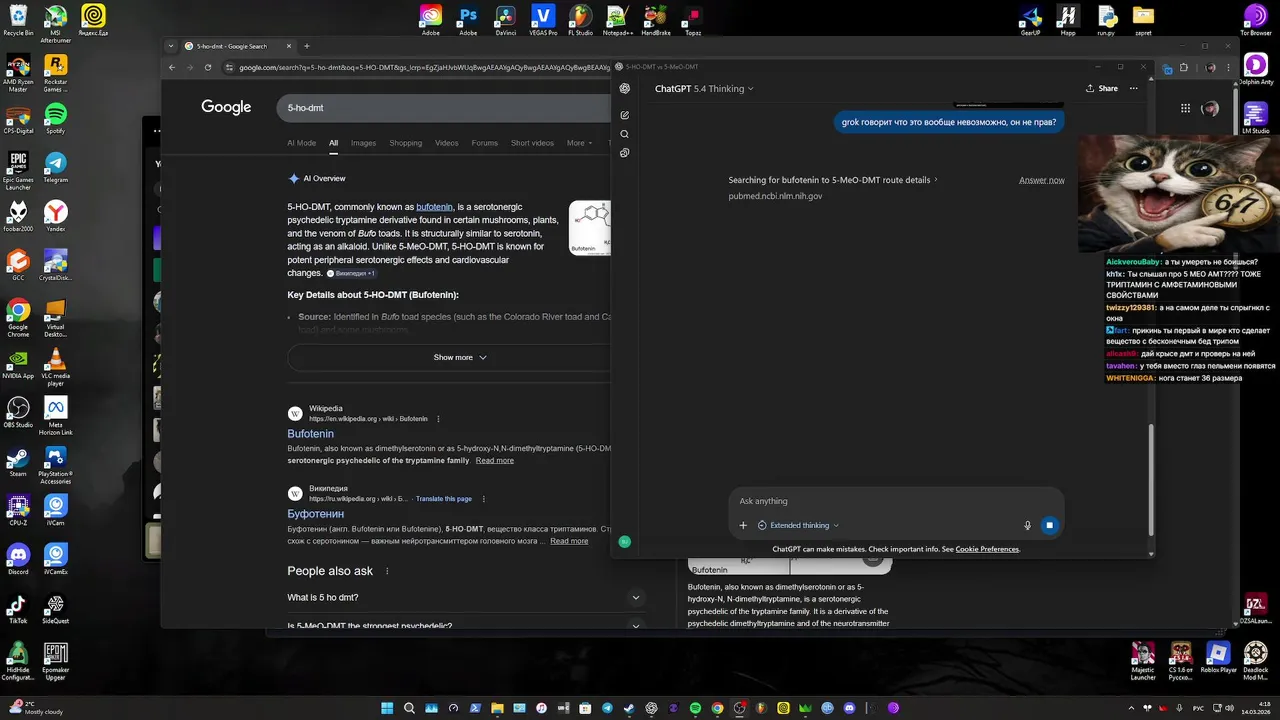Switch to Steam in the taskbar

click(629, 708)
